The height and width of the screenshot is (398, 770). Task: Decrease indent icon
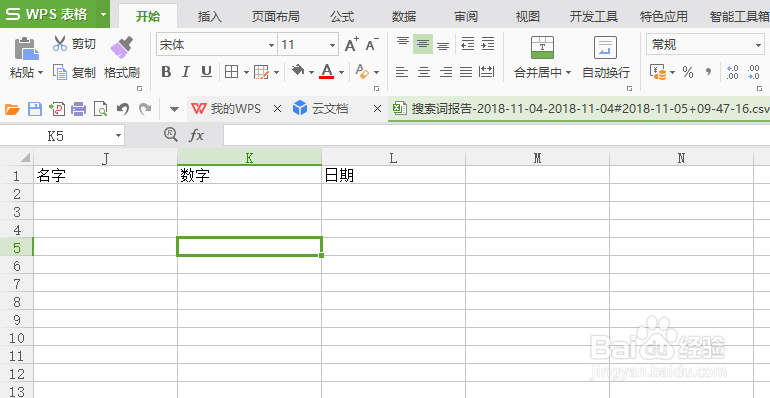tap(468, 44)
